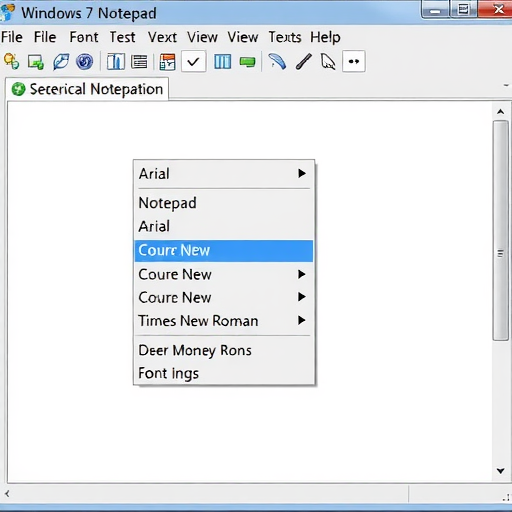Click the green rectangle toolbar icon

coord(247,62)
